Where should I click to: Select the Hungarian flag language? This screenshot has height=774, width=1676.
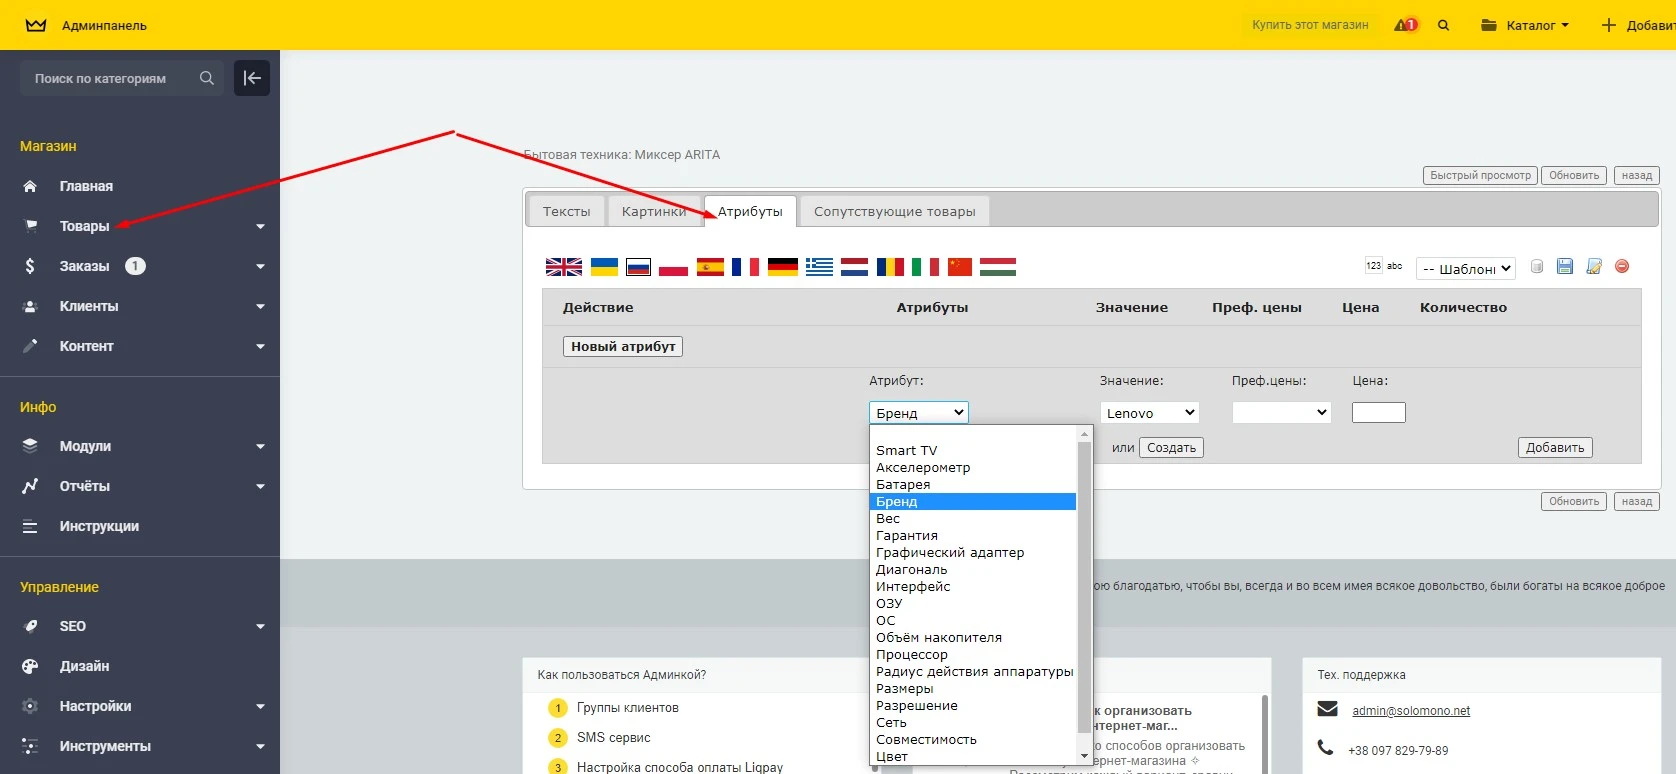tap(998, 267)
